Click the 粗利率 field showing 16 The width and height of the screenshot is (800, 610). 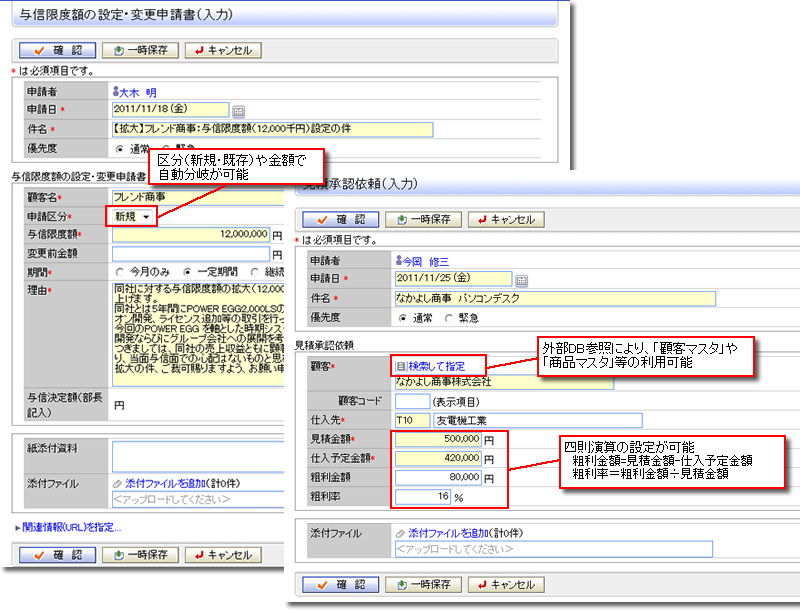423,497
